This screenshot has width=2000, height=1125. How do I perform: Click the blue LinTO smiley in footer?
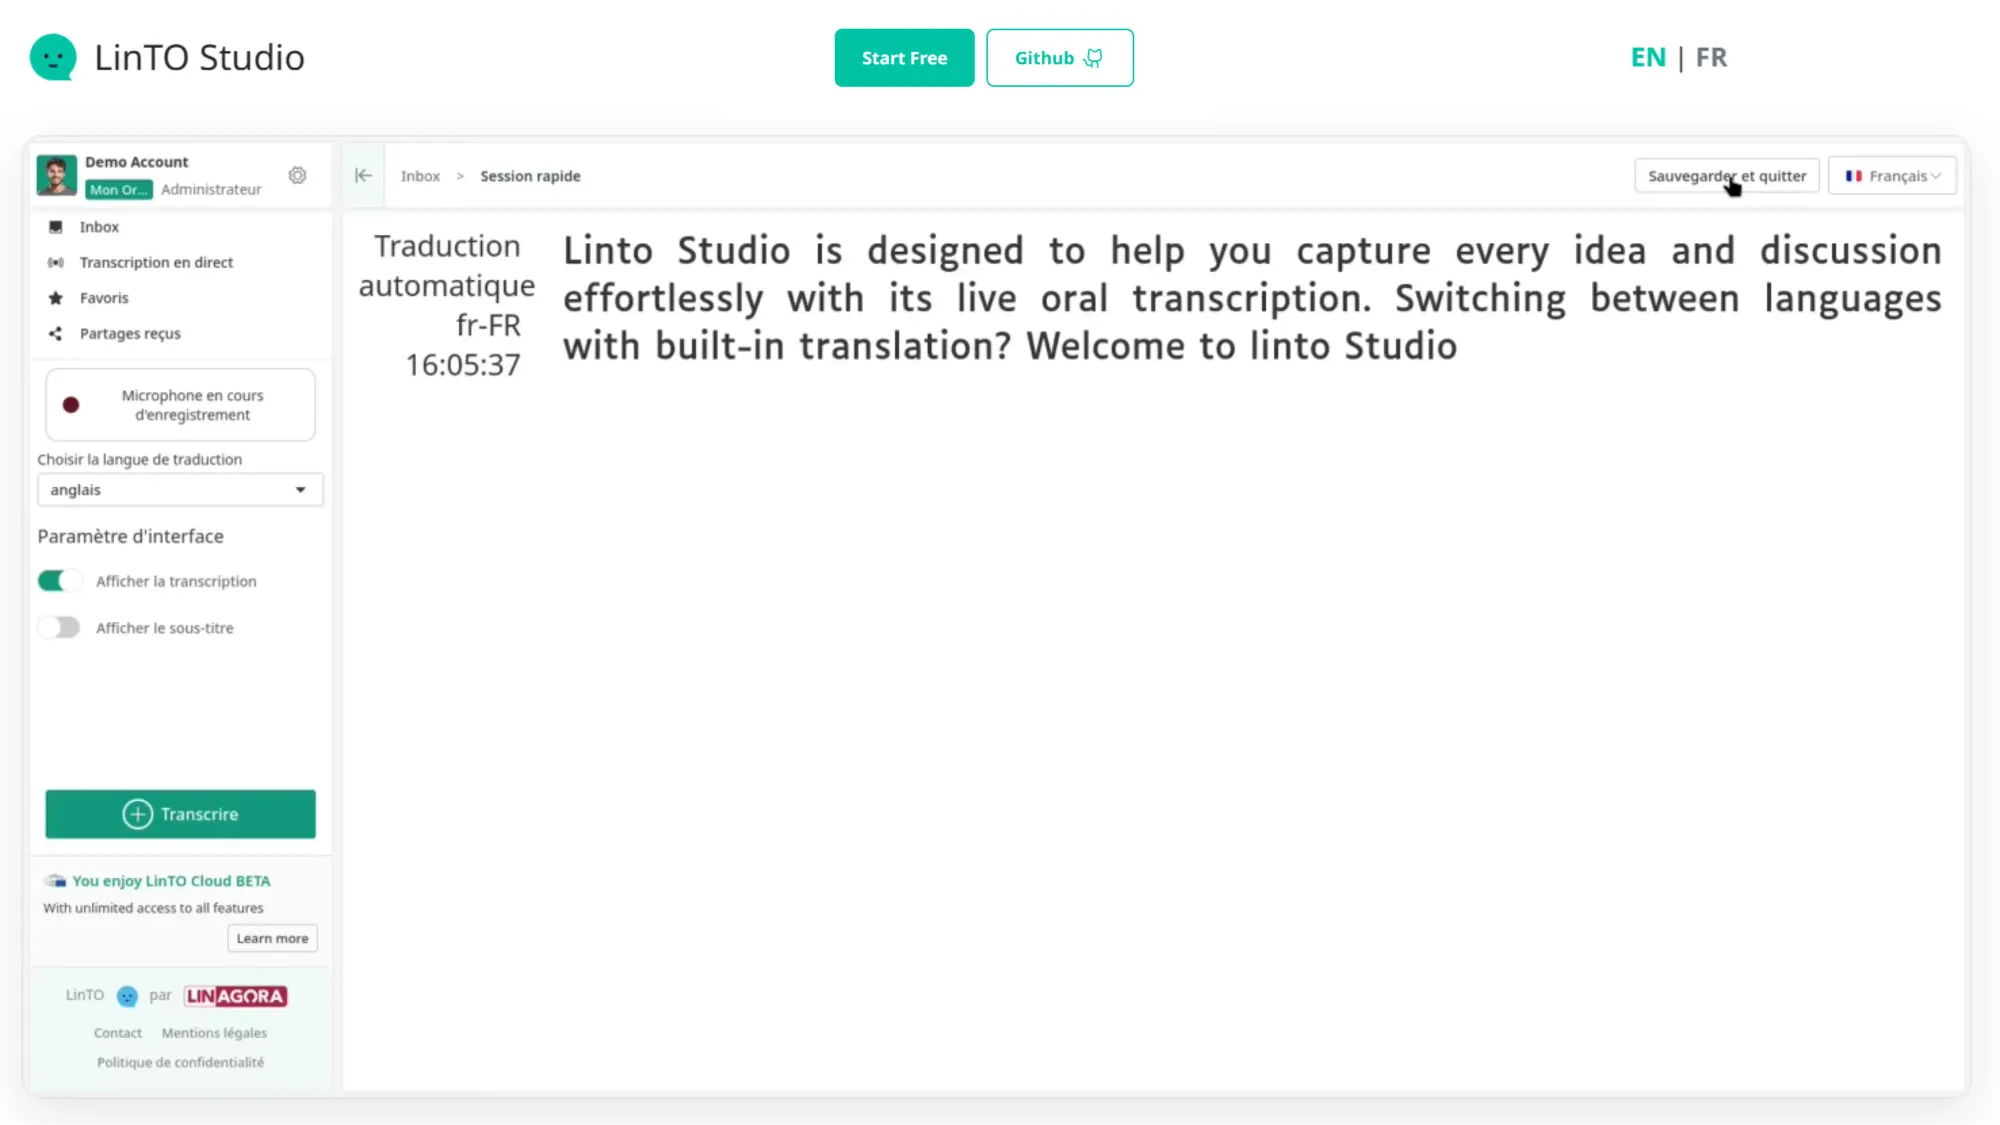(127, 996)
